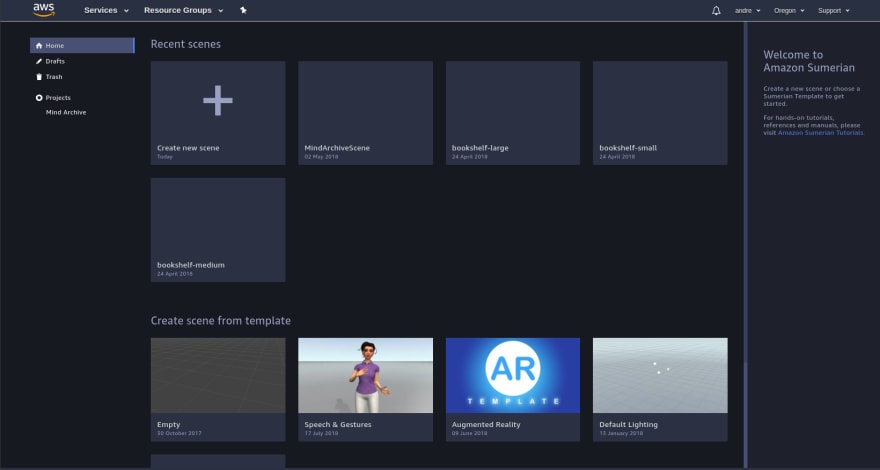The height and width of the screenshot is (470, 880).
Task: Open the Oregon region selector
Action: click(789, 10)
